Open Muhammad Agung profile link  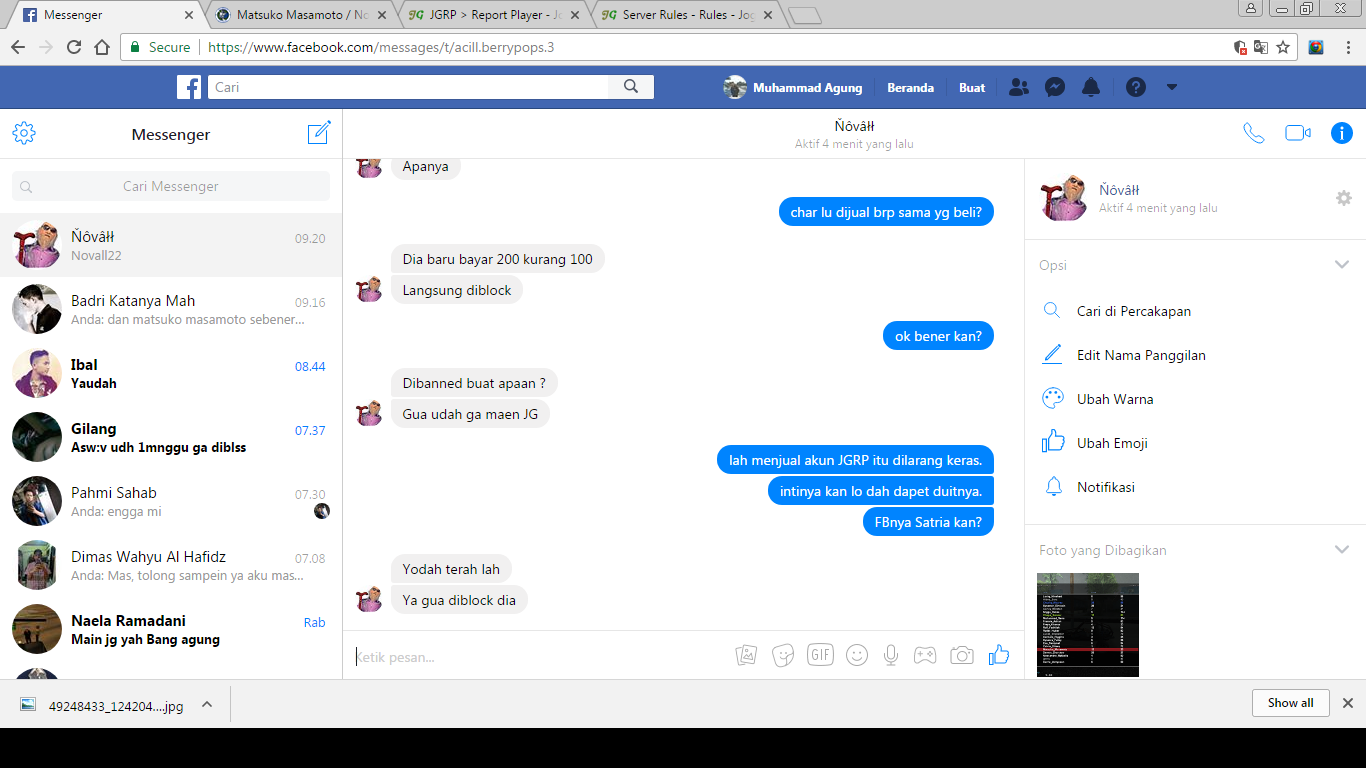pyautogui.click(x=793, y=87)
